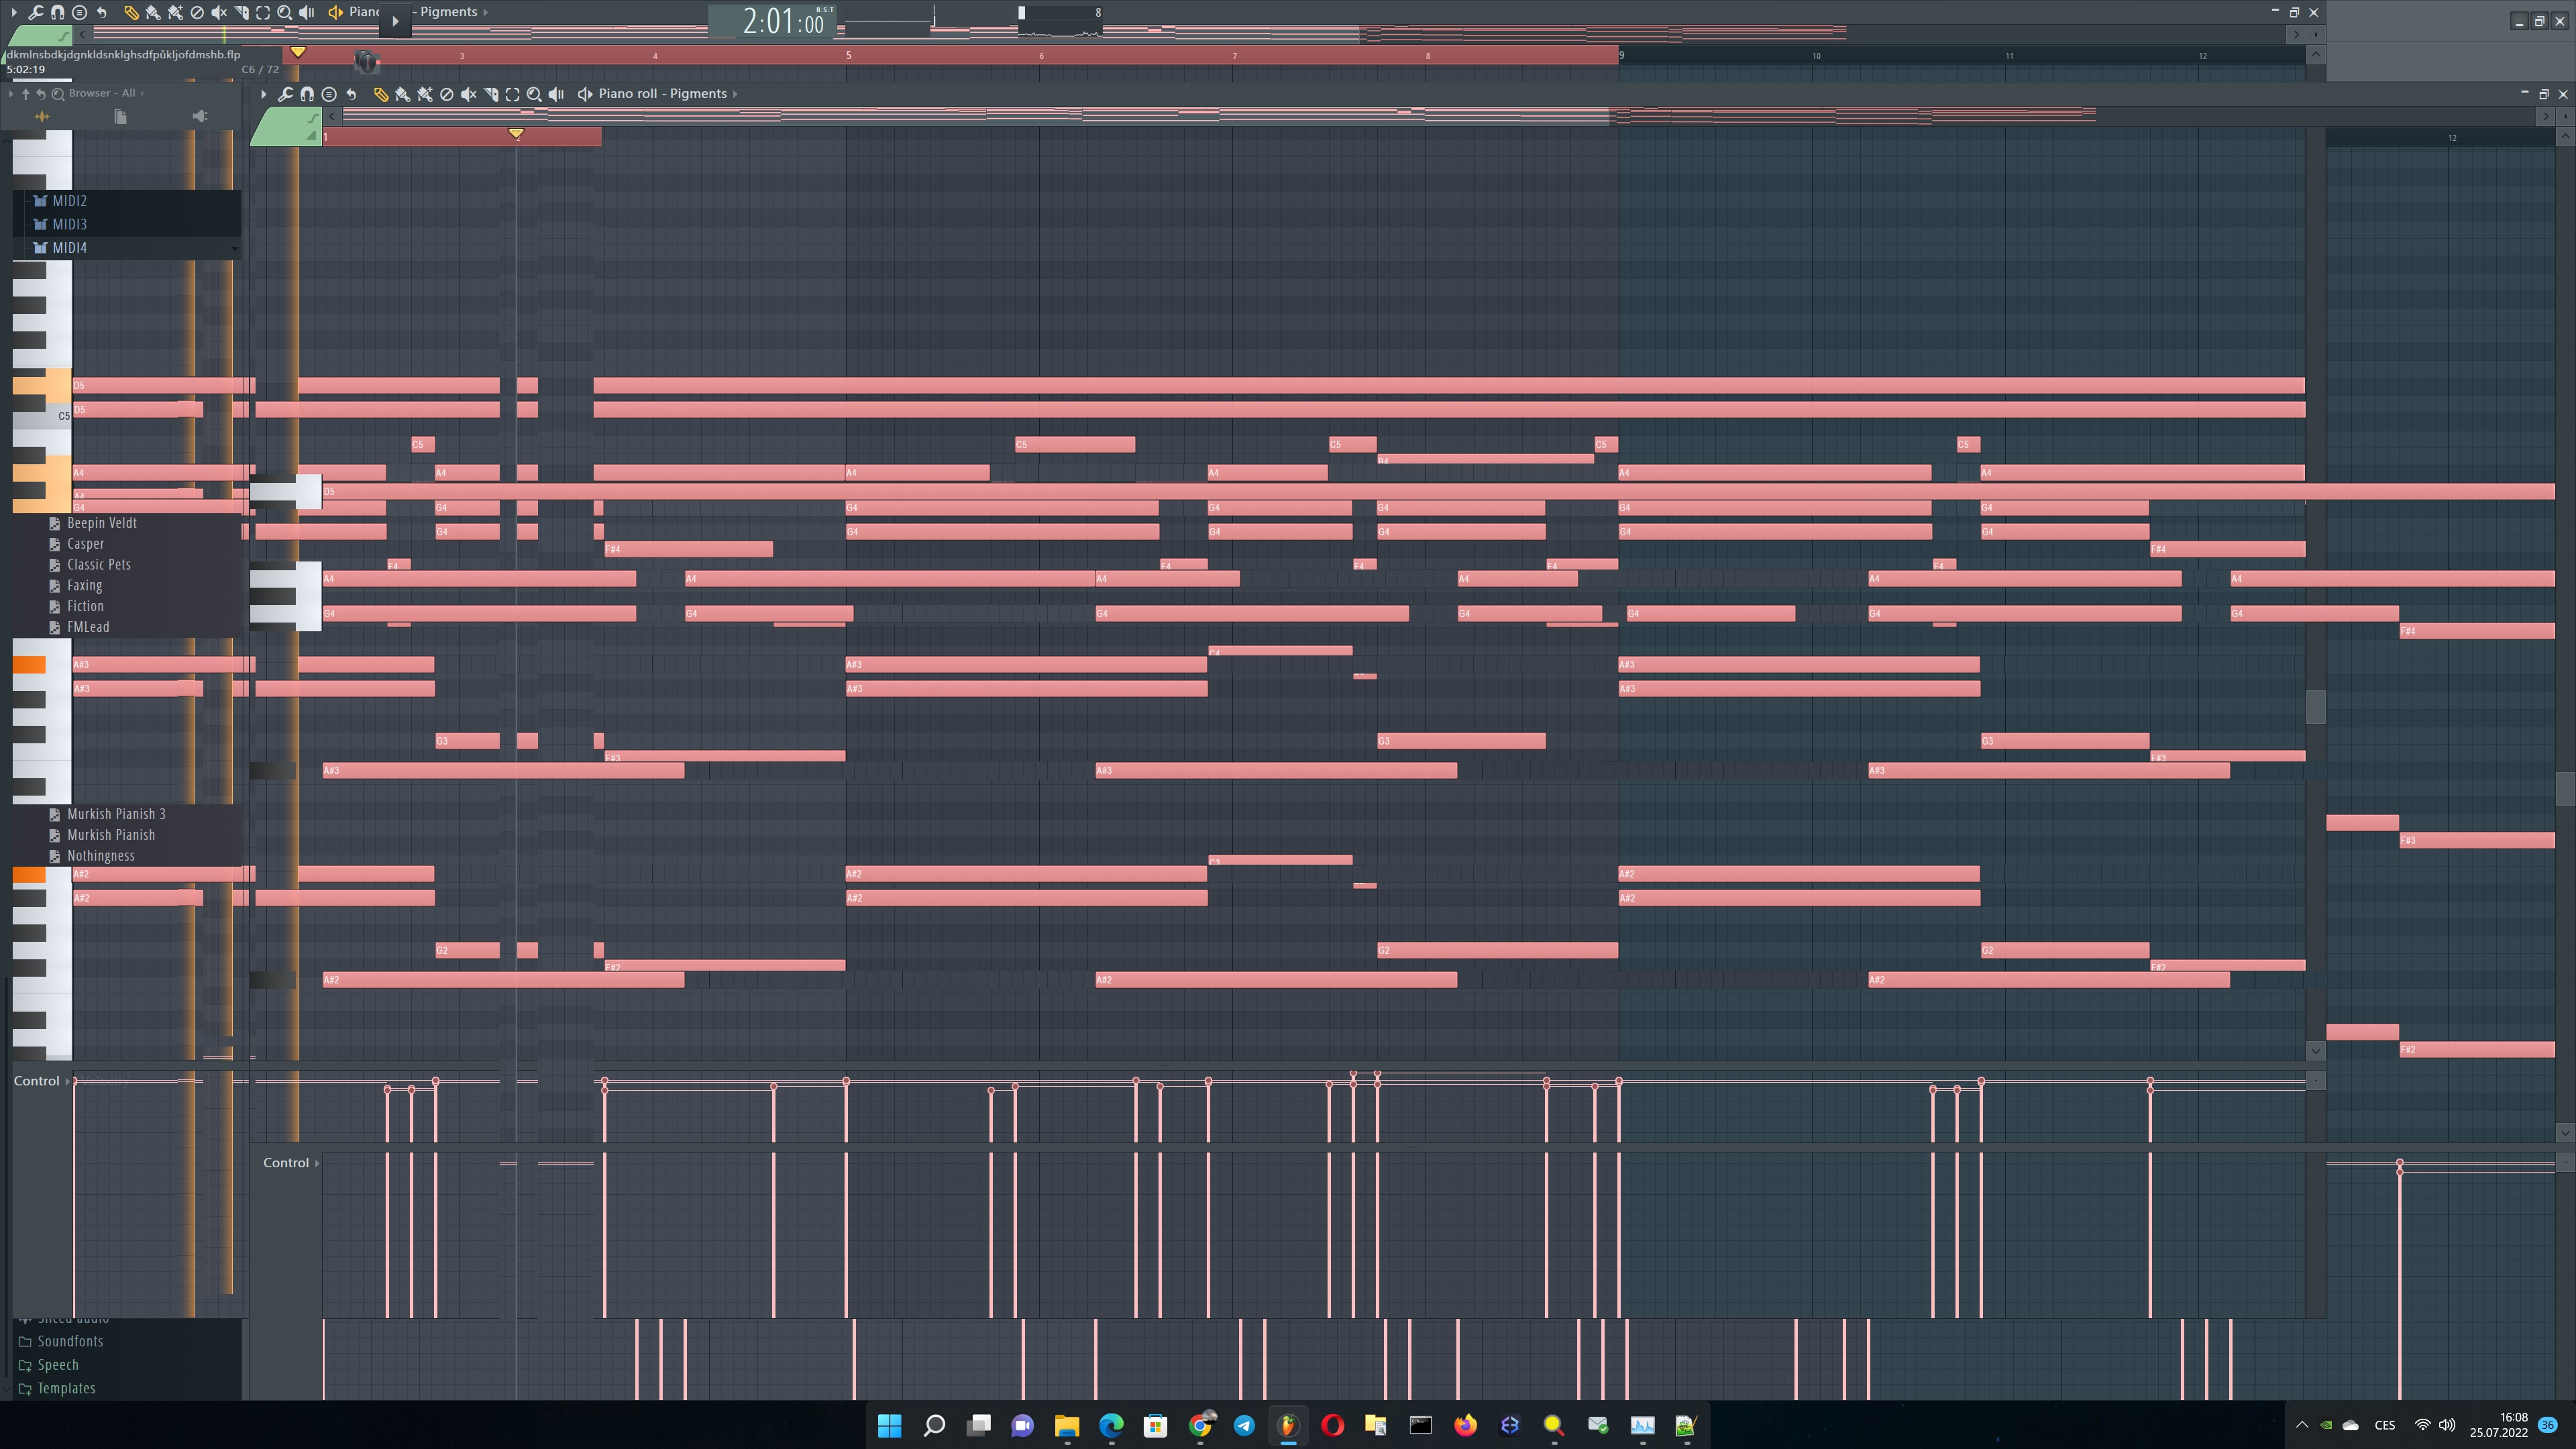
Task: Click the scroll-right arrow in front Piano roll overview
Action: [x=2546, y=117]
